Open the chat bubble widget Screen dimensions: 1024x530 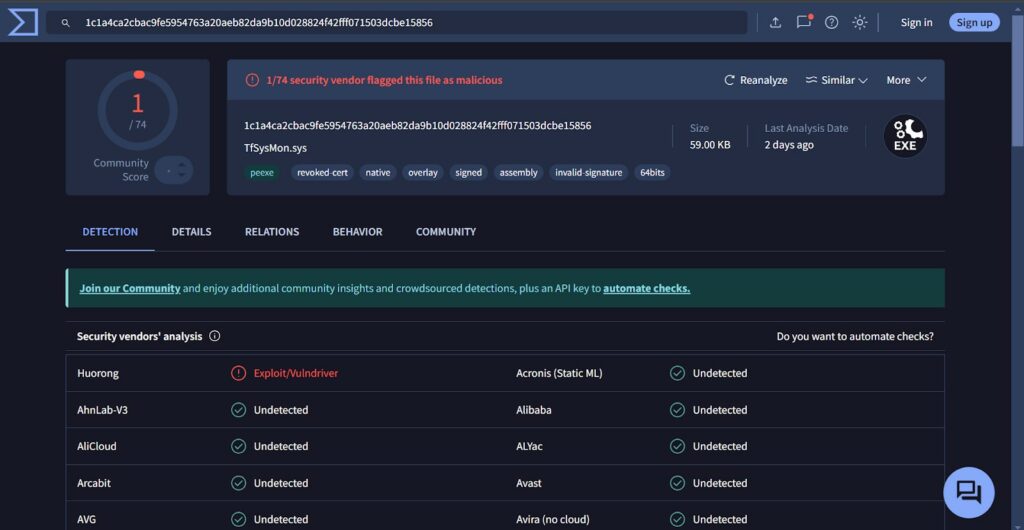[968, 492]
